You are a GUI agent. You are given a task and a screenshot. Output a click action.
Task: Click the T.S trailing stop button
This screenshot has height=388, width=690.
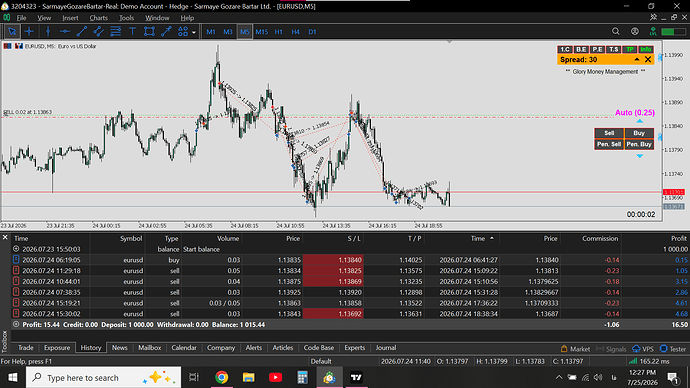click(x=613, y=49)
